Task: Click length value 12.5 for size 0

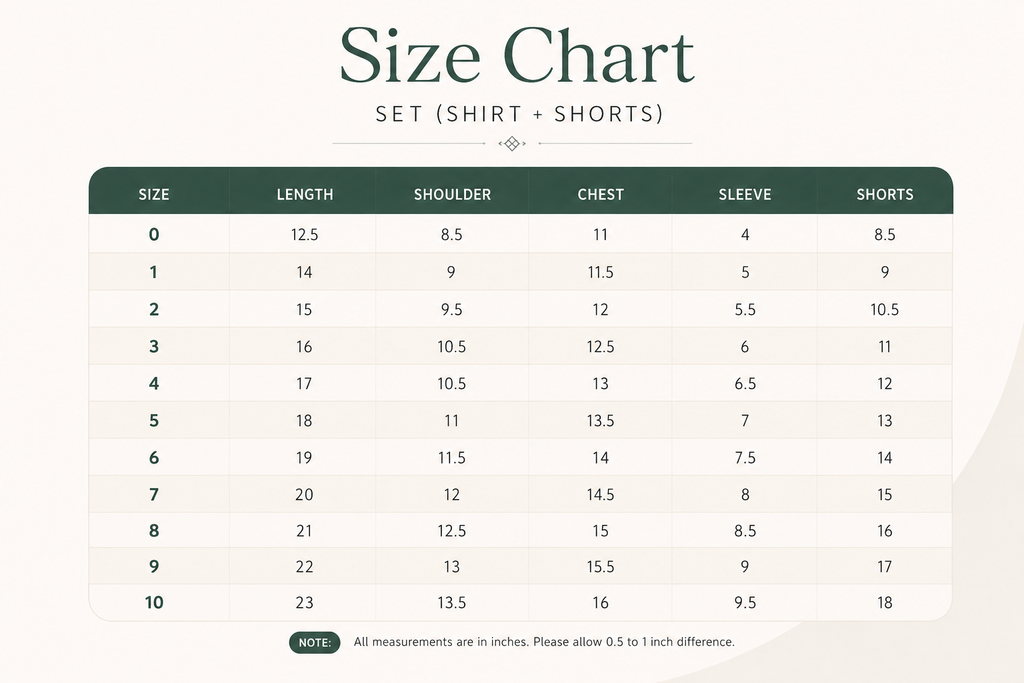Action: [304, 234]
